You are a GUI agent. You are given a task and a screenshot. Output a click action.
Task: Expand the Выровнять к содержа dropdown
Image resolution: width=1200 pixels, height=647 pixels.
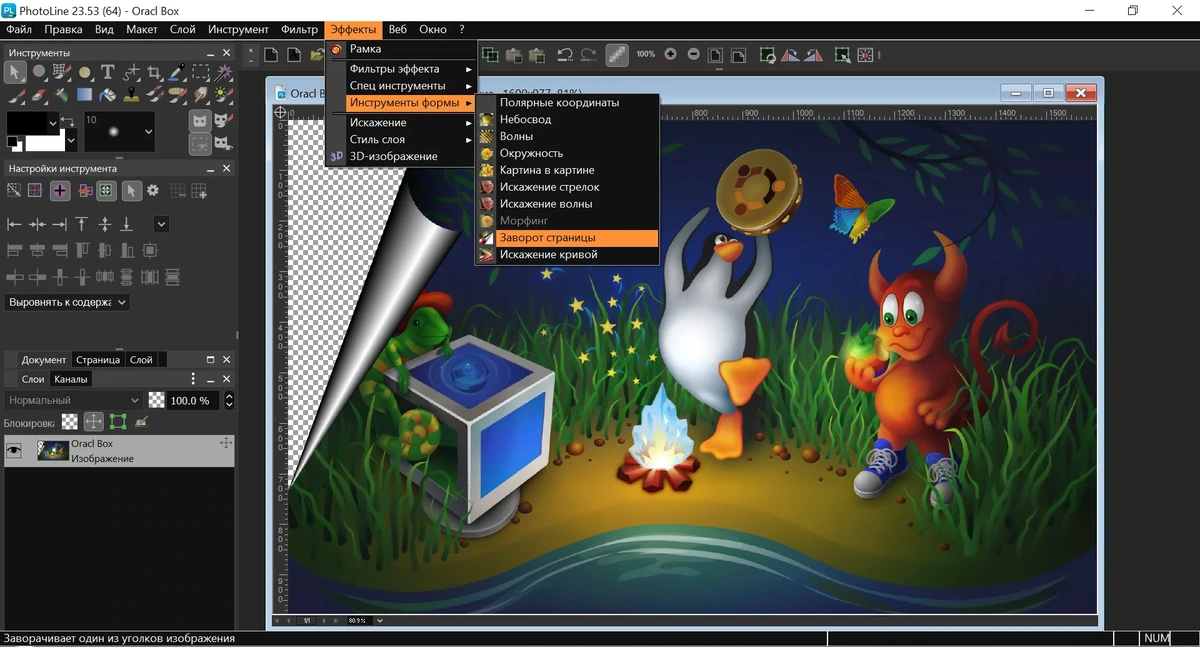click(x=68, y=302)
